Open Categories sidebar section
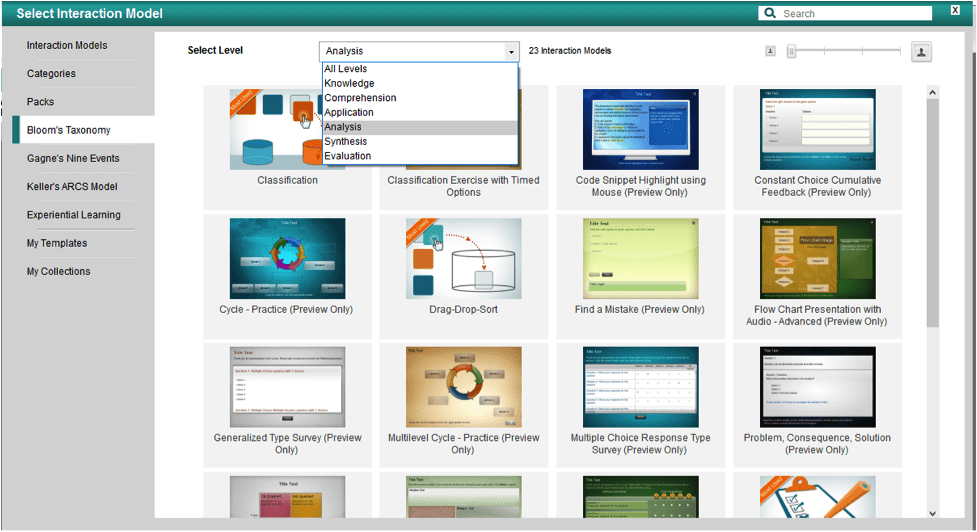 (51, 74)
